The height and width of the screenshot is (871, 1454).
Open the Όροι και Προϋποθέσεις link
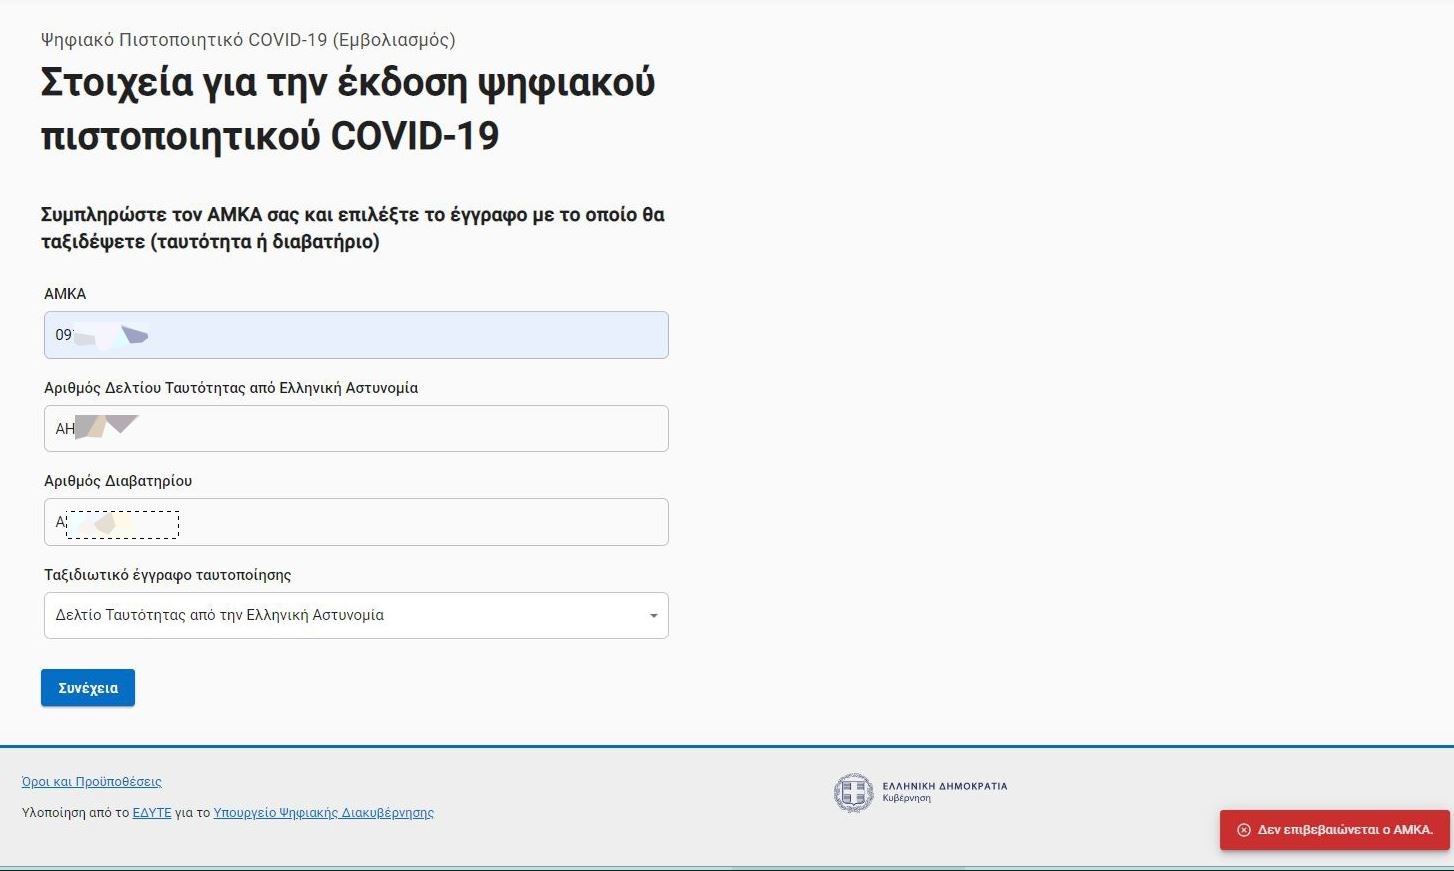[91, 782]
